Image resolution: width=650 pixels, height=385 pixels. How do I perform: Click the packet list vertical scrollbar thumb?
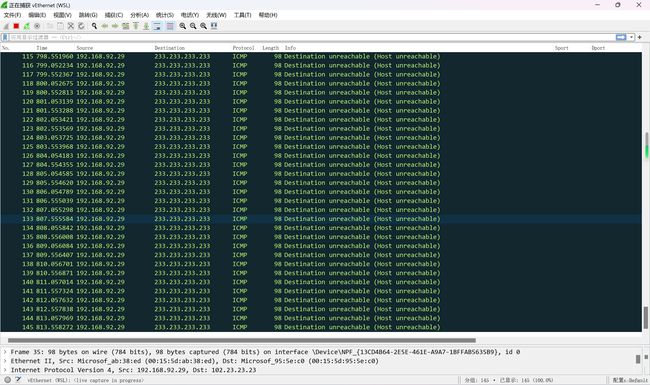[646, 318]
